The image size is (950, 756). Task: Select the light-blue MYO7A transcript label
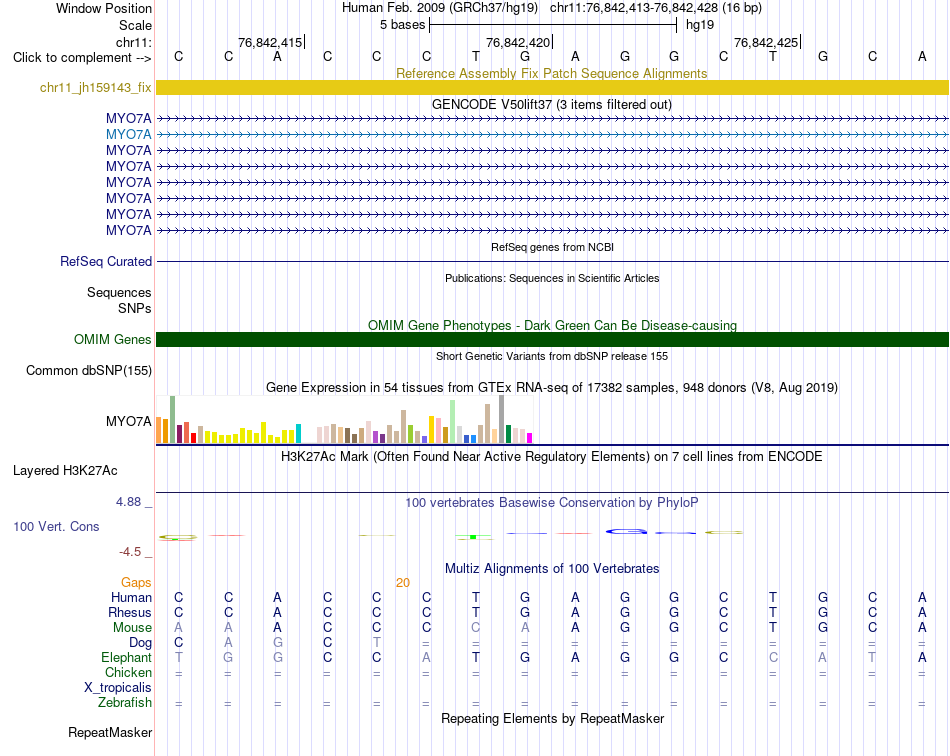click(128, 134)
